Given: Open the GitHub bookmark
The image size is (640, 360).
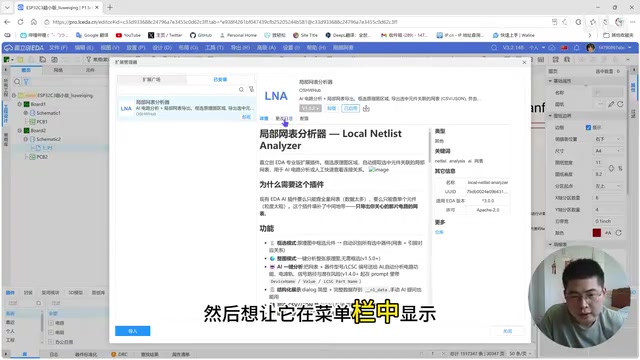Looking at the screenshot, I should 201,36.
